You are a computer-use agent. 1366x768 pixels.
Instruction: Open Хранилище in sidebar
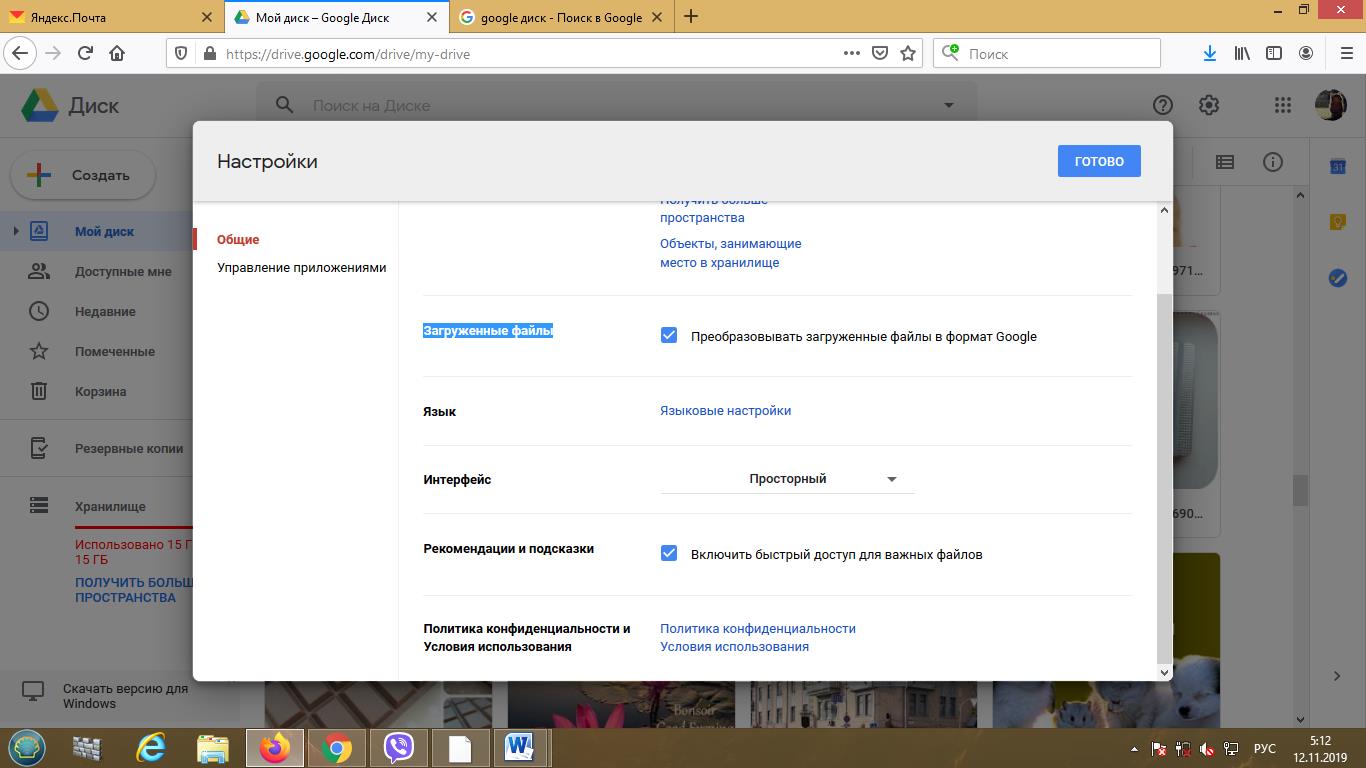[x=110, y=507]
